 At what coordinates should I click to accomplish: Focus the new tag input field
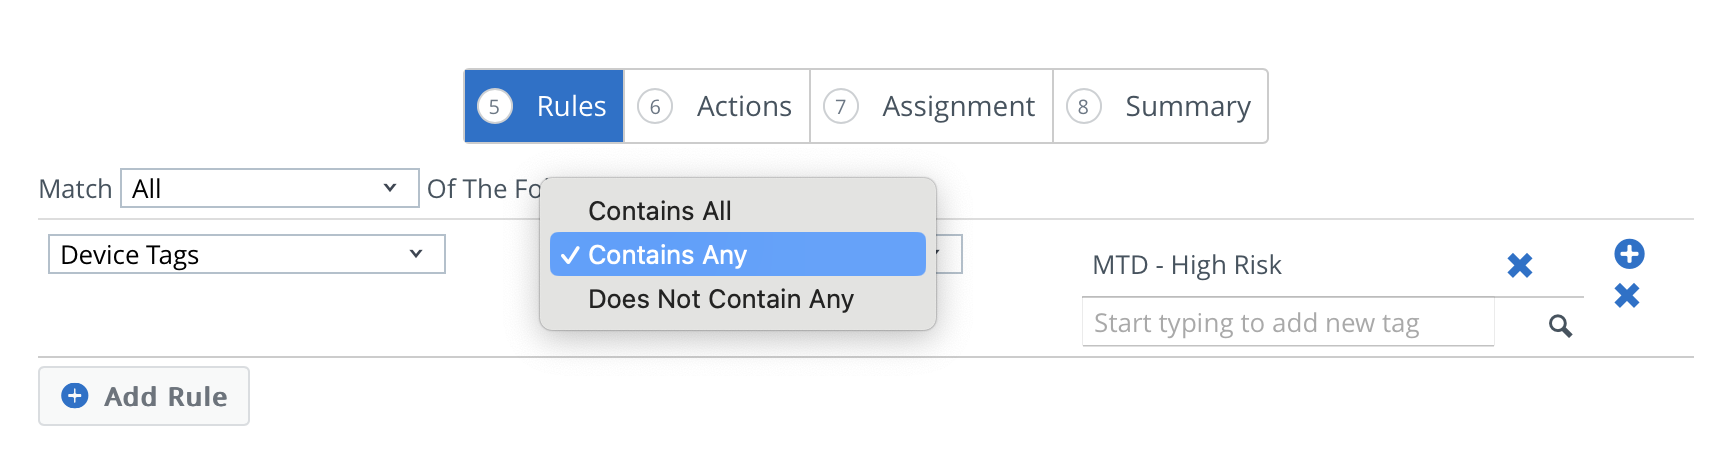click(1288, 323)
